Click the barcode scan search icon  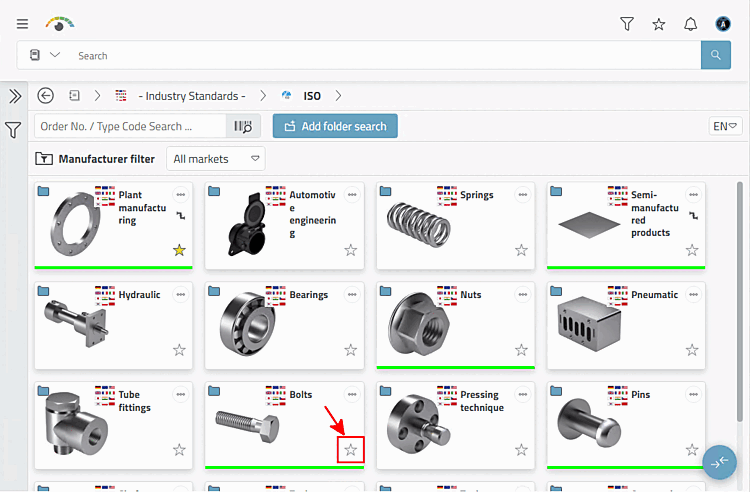tap(243, 126)
